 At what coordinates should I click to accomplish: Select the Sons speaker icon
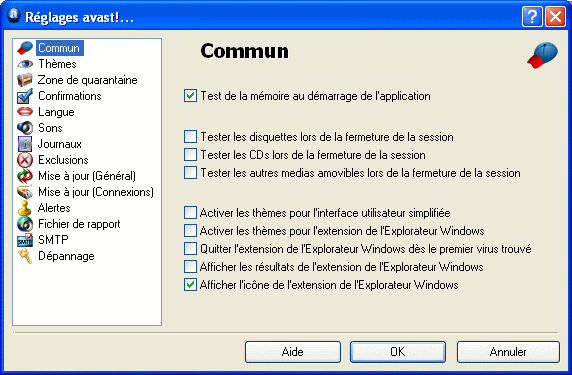25,128
